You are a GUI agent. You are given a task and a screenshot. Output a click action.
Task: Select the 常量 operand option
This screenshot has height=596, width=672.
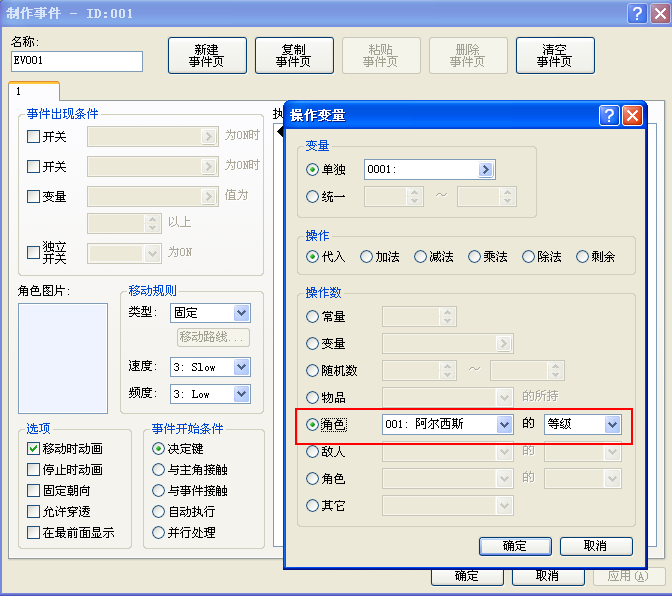tap(312, 317)
